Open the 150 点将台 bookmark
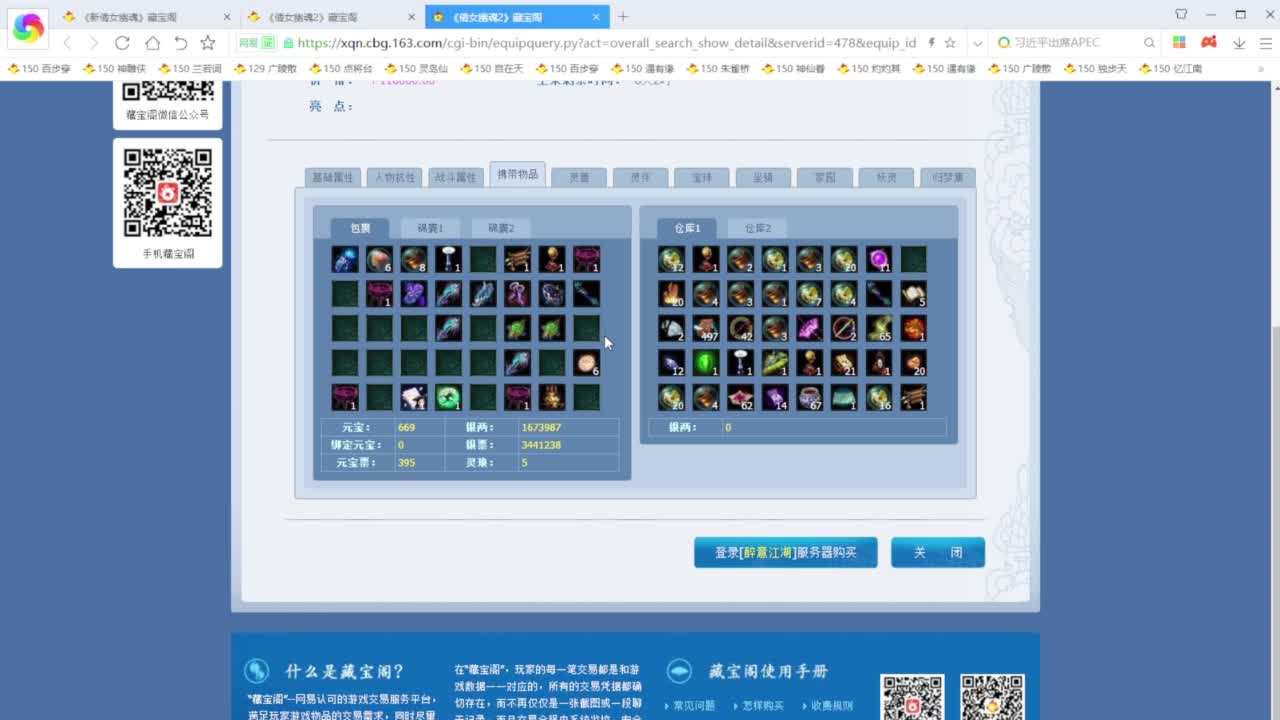Image resolution: width=1280 pixels, height=720 pixels. [340, 69]
